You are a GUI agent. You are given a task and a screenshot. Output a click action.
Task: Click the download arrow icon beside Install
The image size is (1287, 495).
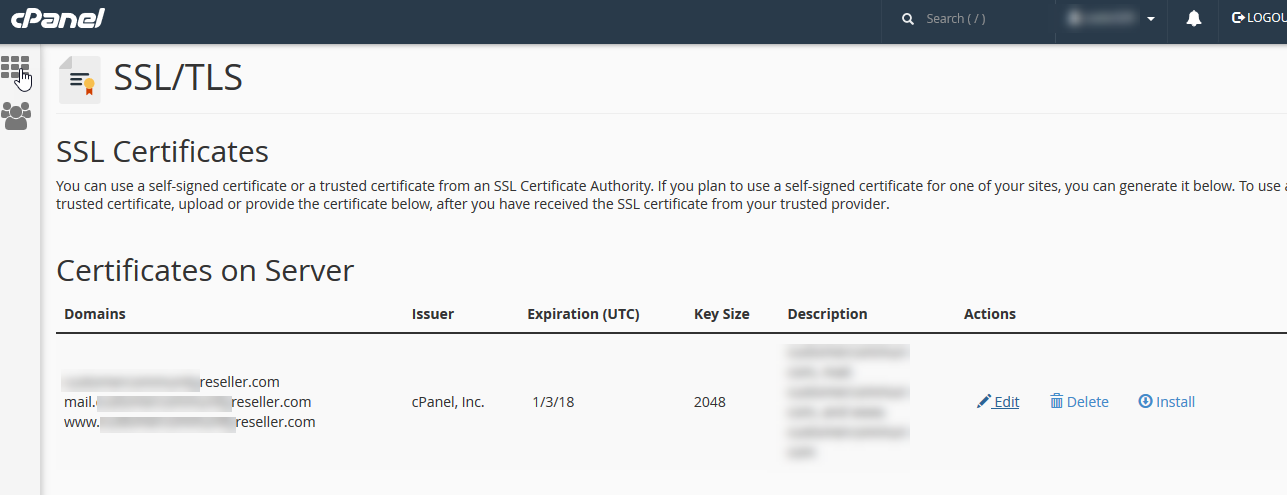coord(1145,402)
